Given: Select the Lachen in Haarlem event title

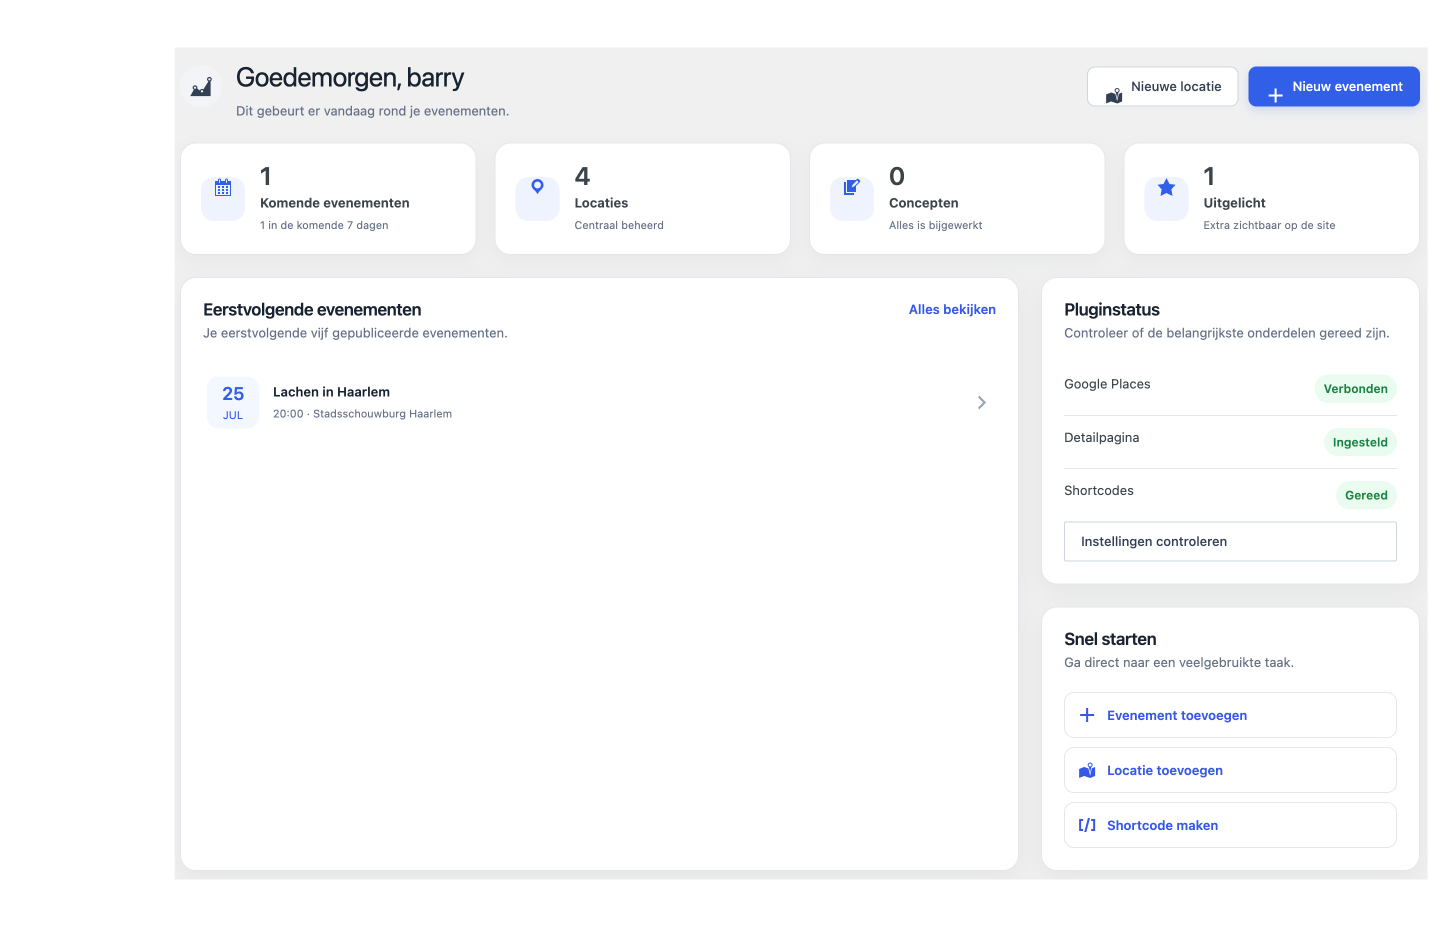Looking at the screenshot, I should 331,392.
